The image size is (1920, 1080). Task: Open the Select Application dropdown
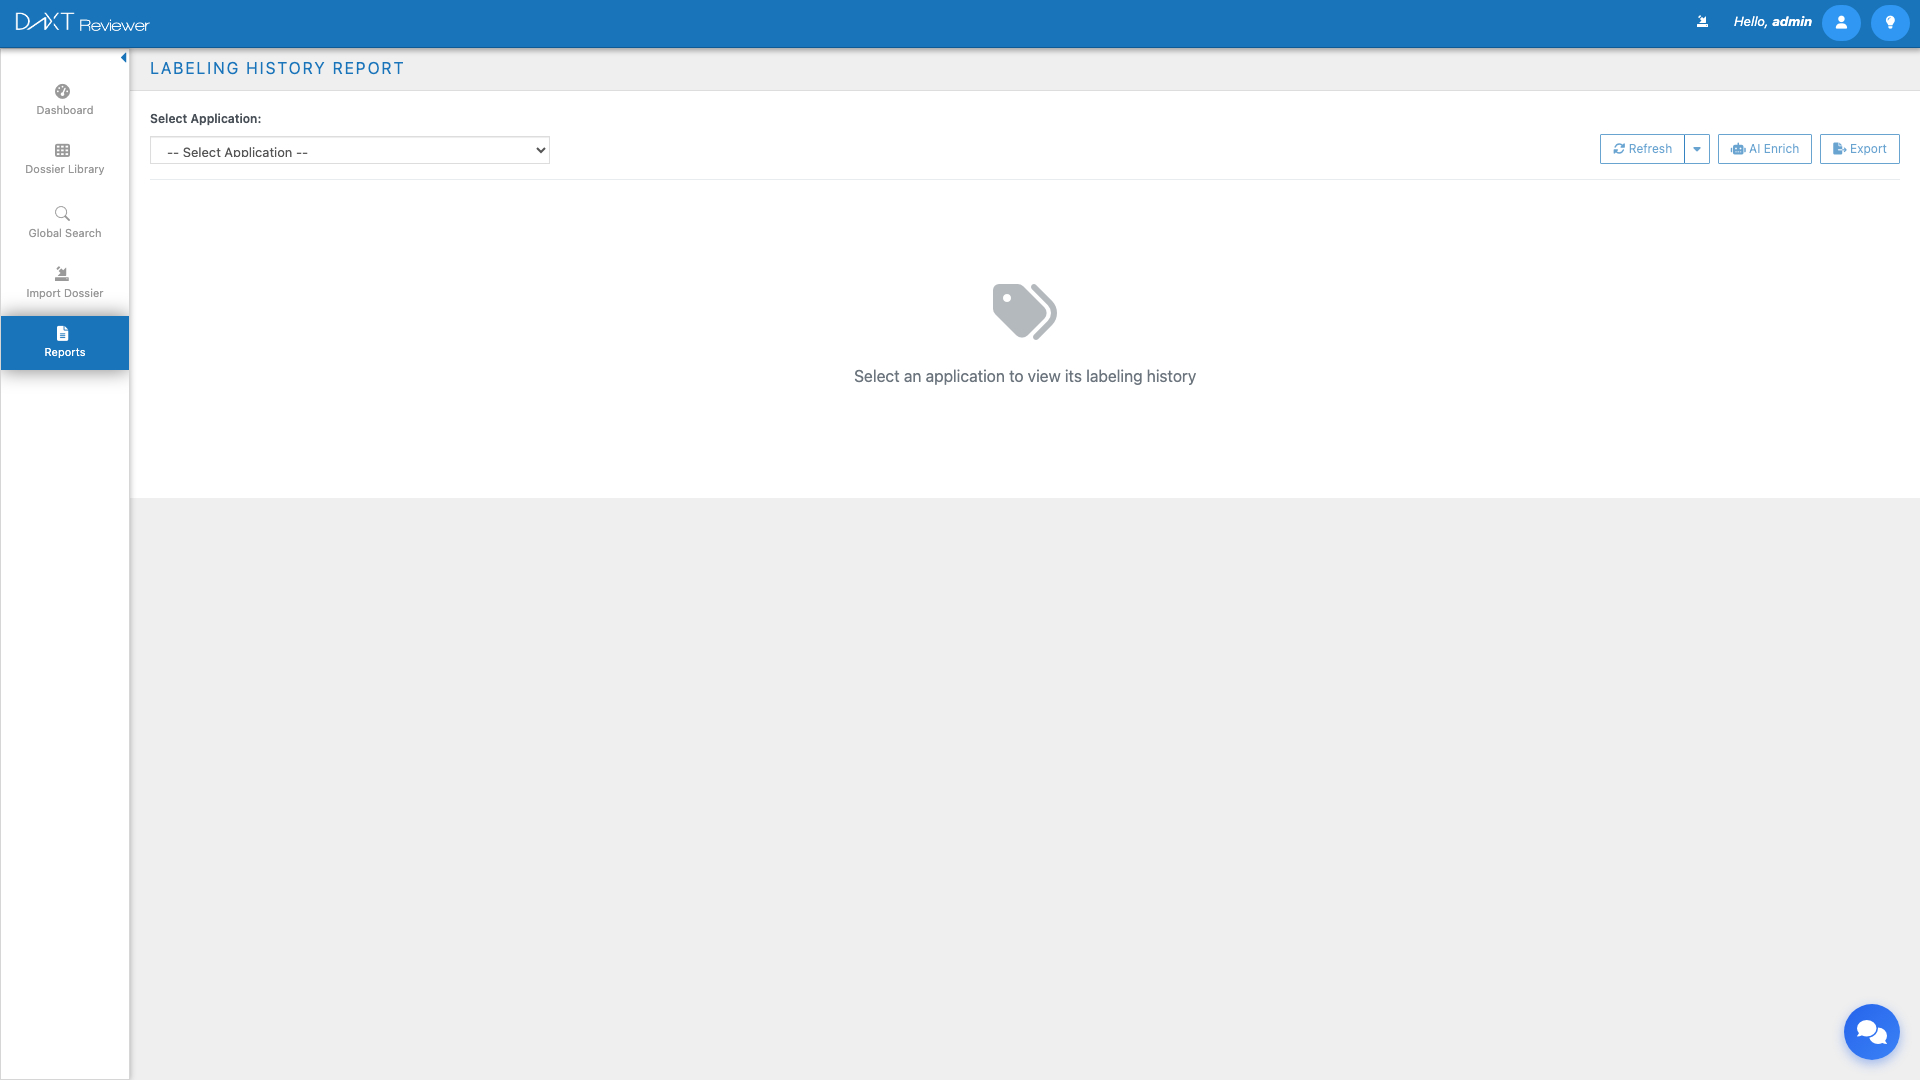(x=349, y=151)
